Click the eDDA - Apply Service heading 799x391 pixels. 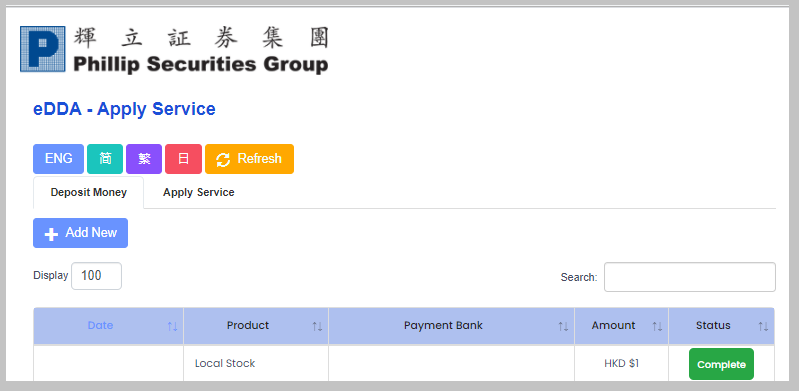[x=124, y=109]
